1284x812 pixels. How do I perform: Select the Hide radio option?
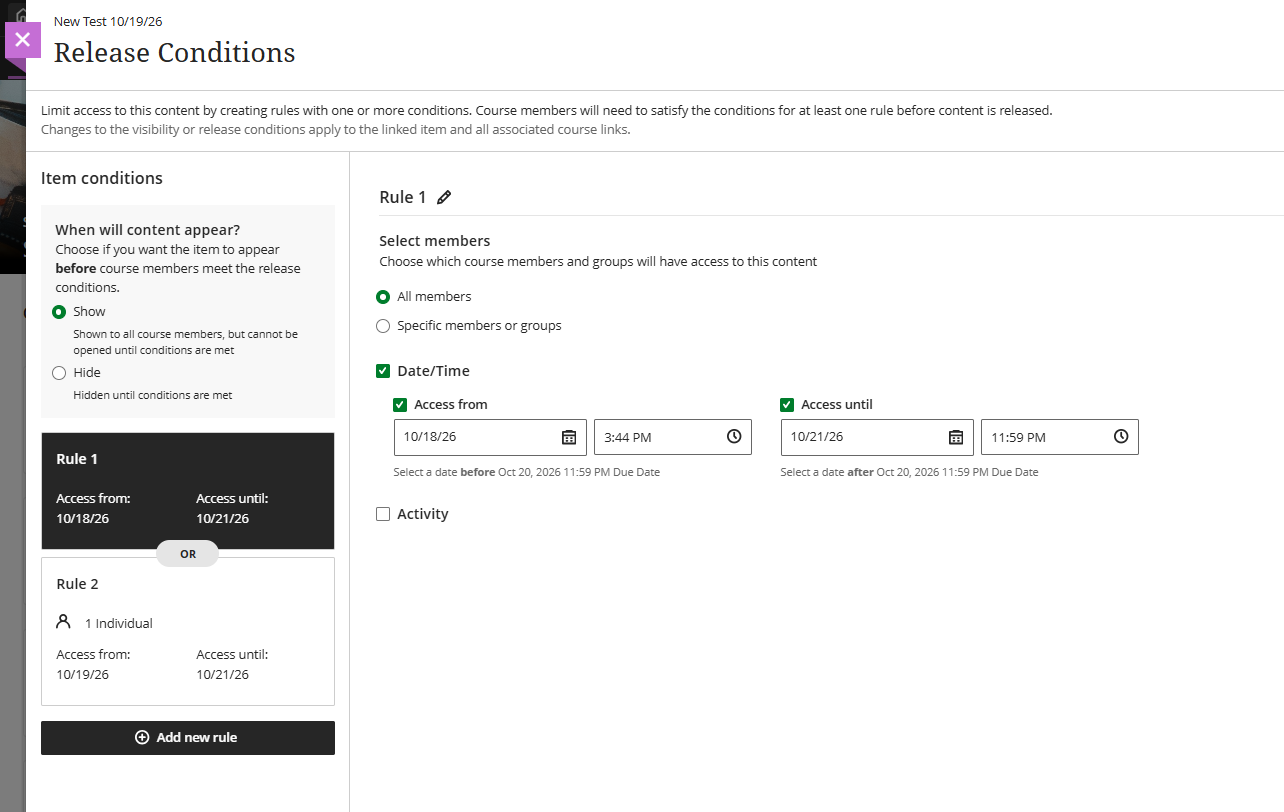(x=59, y=373)
